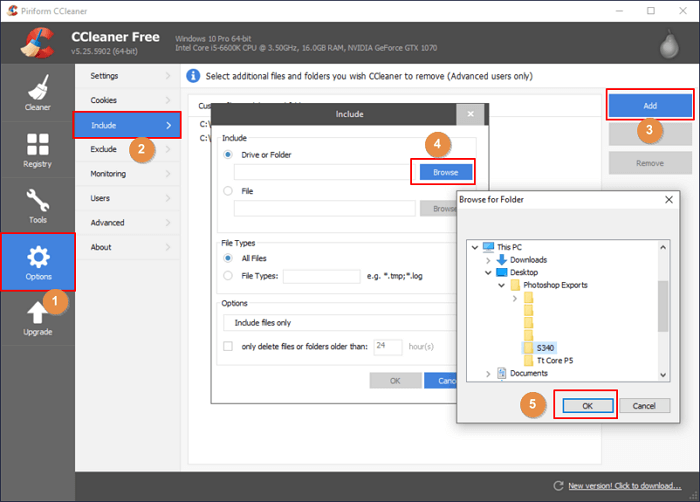The image size is (700, 502).
Task: Select the All Files radio button
Action: [228, 257]
